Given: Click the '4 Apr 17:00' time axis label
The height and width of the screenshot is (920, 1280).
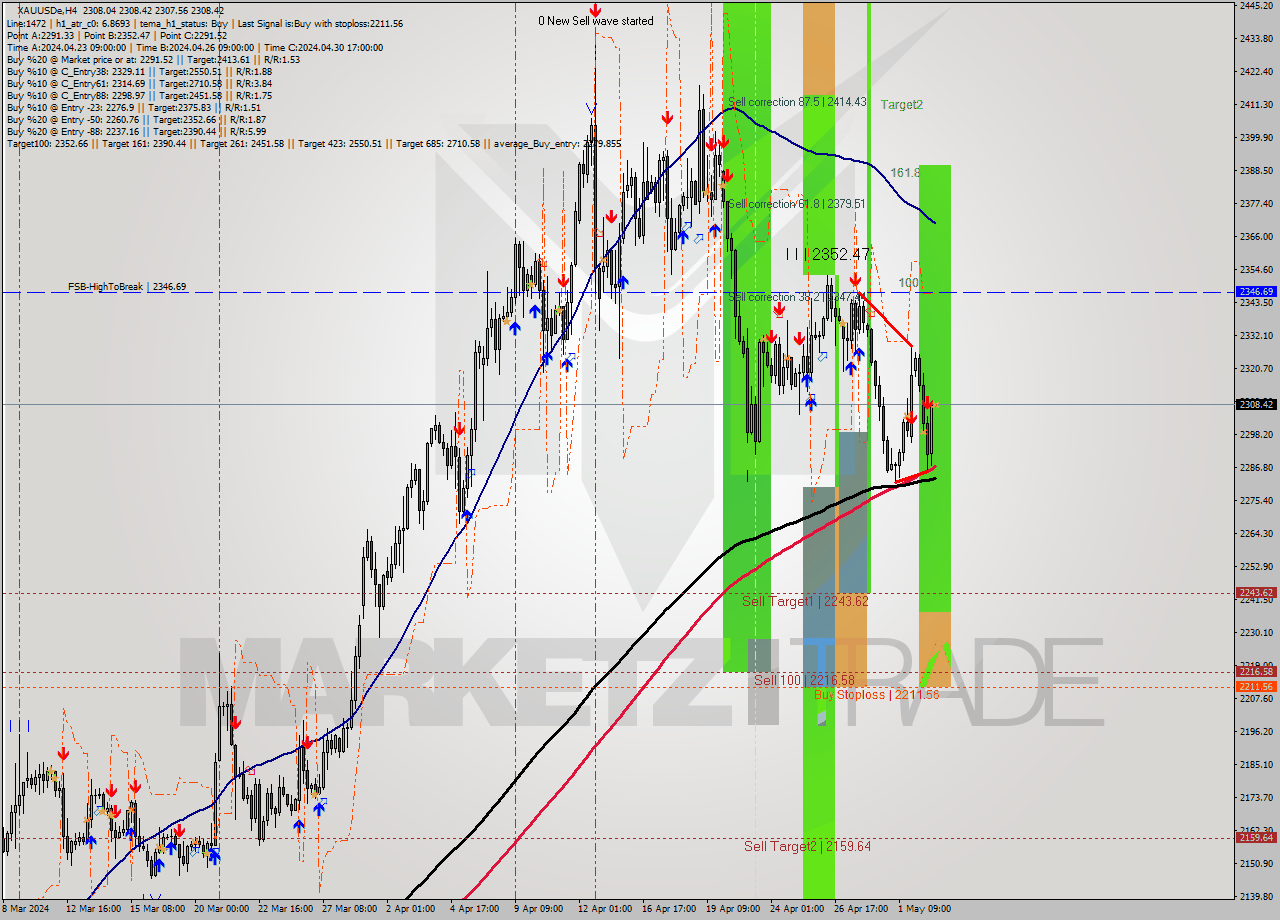Looking at the screenshot, I should [x=474, y=910].
